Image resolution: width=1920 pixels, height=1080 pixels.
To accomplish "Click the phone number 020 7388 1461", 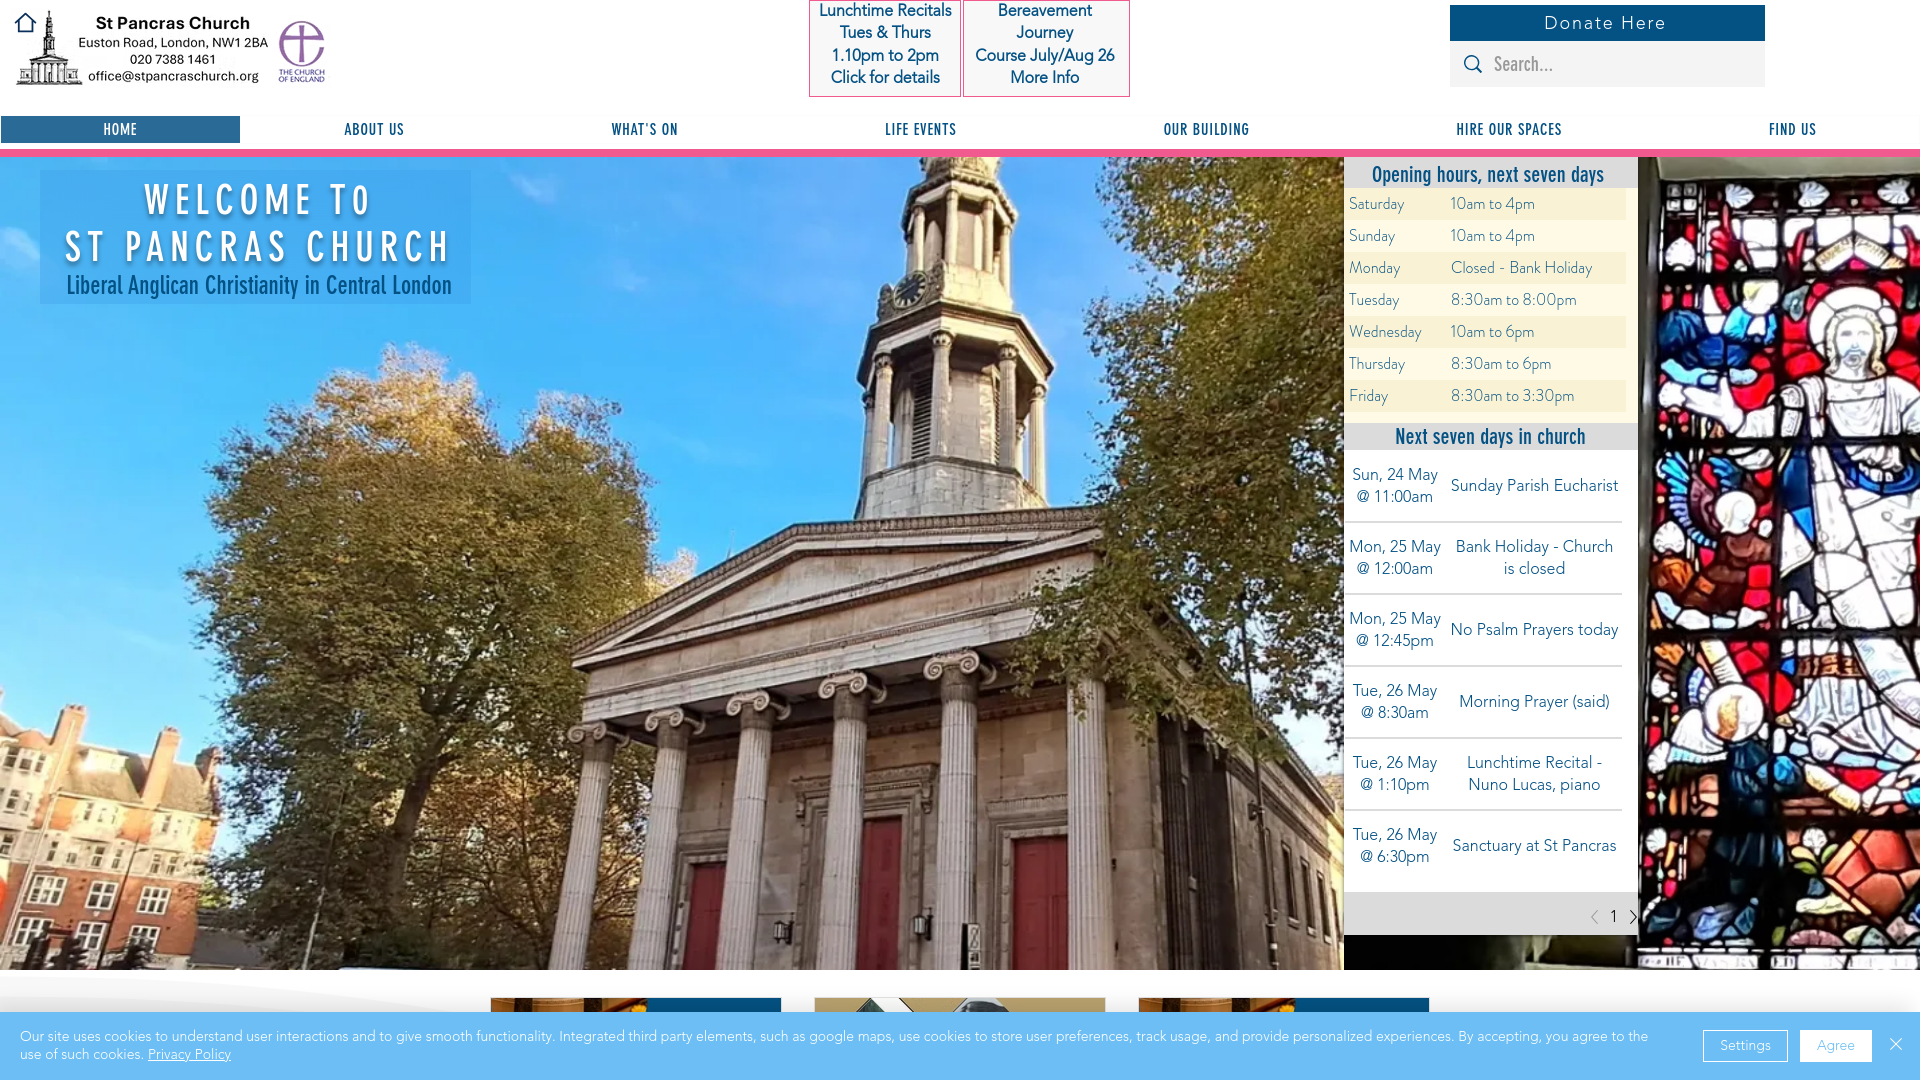I will (x=173, y=59).
